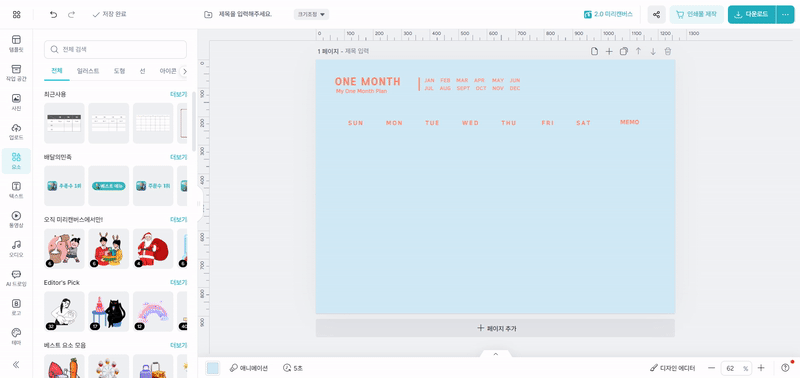
Task: Zoom in with the plus icon
Action: point(761,368)
